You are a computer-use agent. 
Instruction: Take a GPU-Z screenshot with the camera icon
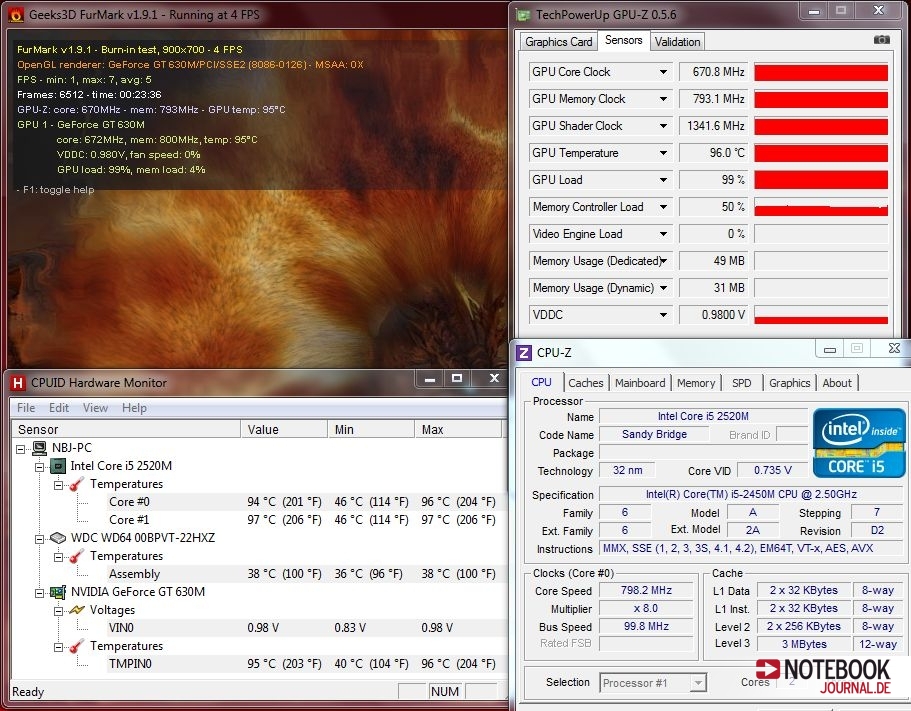point(881,40)
